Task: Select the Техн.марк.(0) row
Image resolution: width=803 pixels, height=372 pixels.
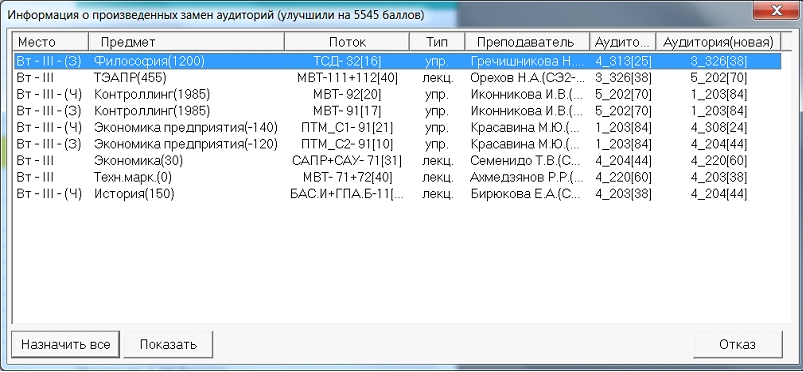Action: pos(397,177)
